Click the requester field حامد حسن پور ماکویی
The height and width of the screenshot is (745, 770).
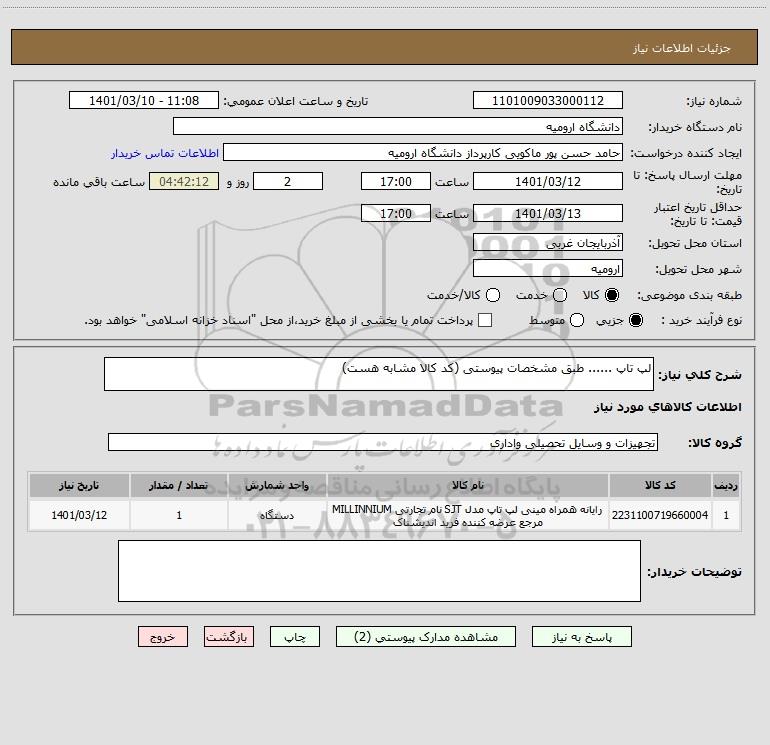[423, 152]
